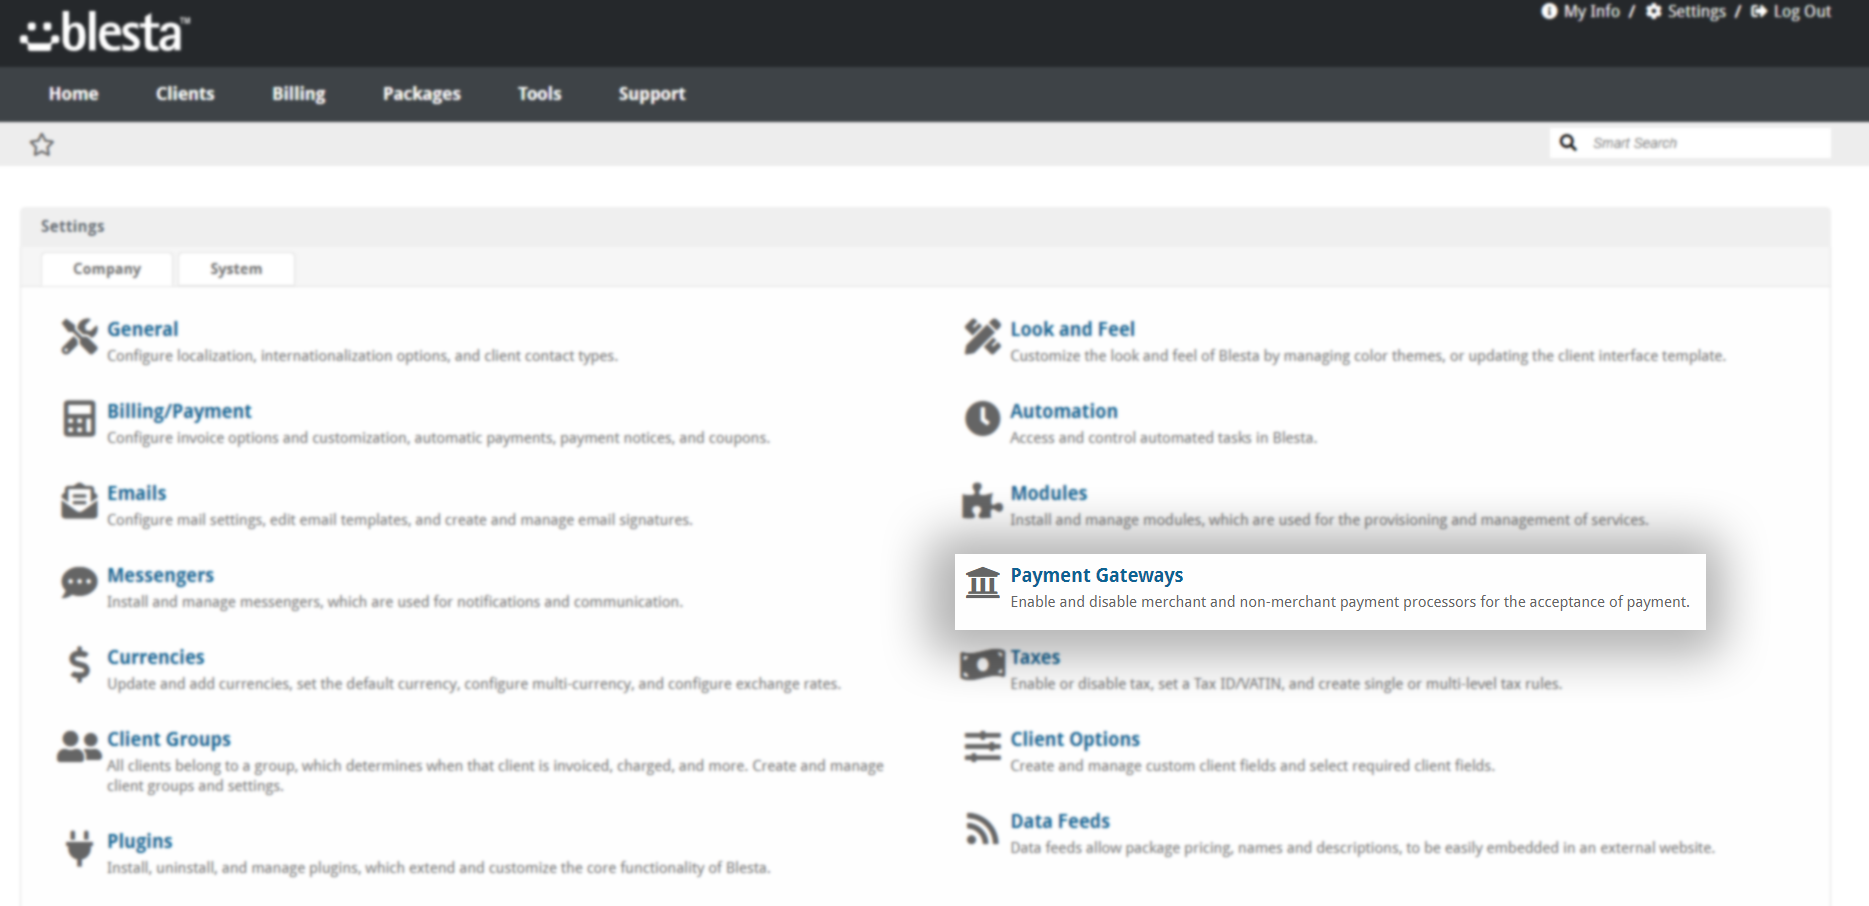Click the Log Out link

[x=1801, y=12]
